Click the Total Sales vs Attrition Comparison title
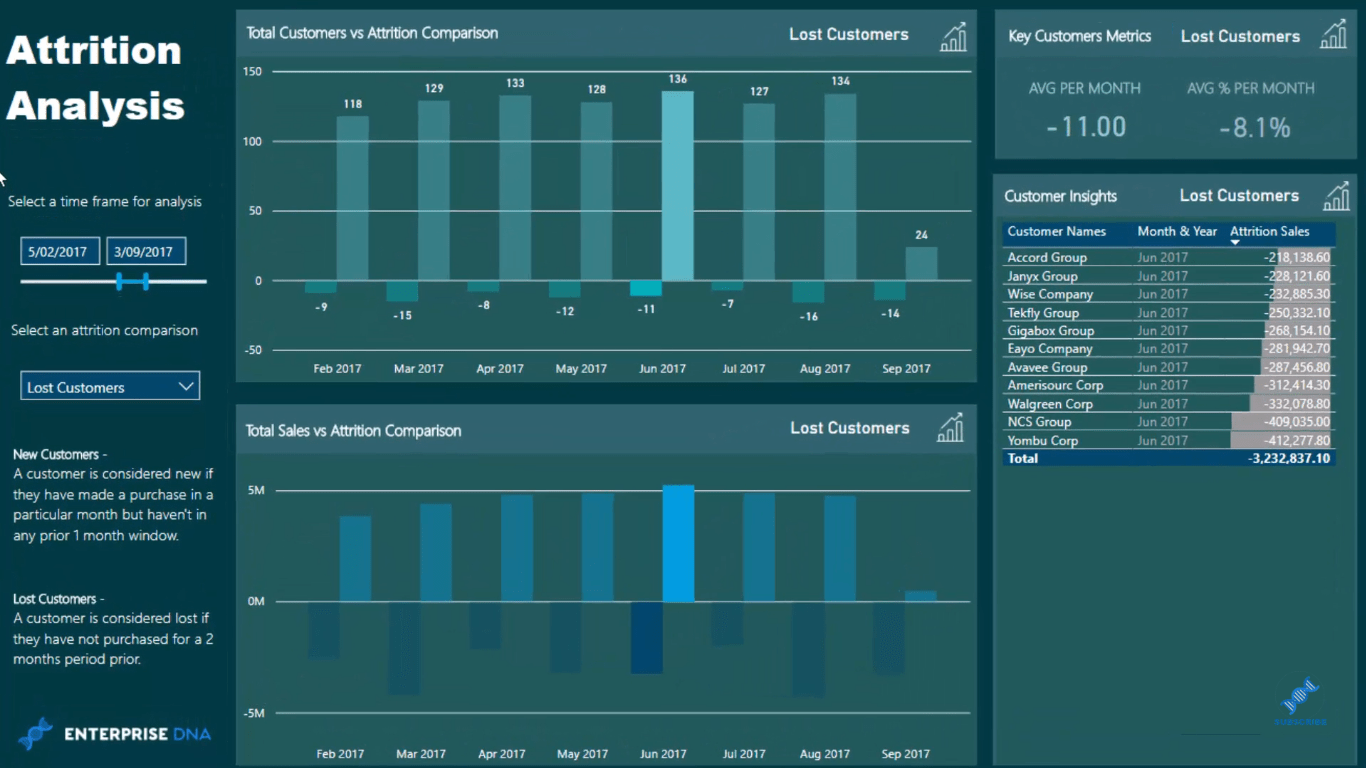This screenshot has height=768, width=1366. [354, 431]
